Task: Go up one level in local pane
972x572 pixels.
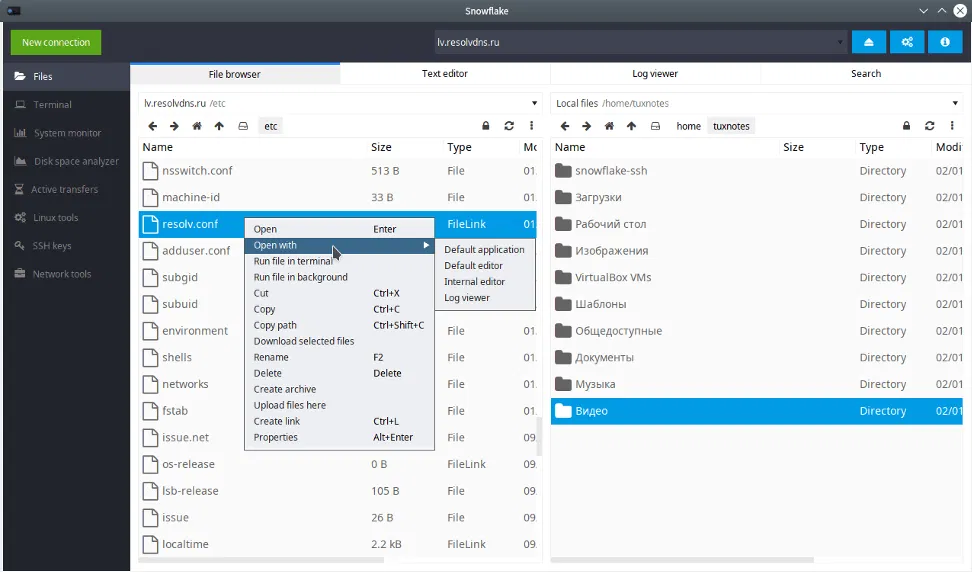Action: pyautogui.click(x=631, y=126)
